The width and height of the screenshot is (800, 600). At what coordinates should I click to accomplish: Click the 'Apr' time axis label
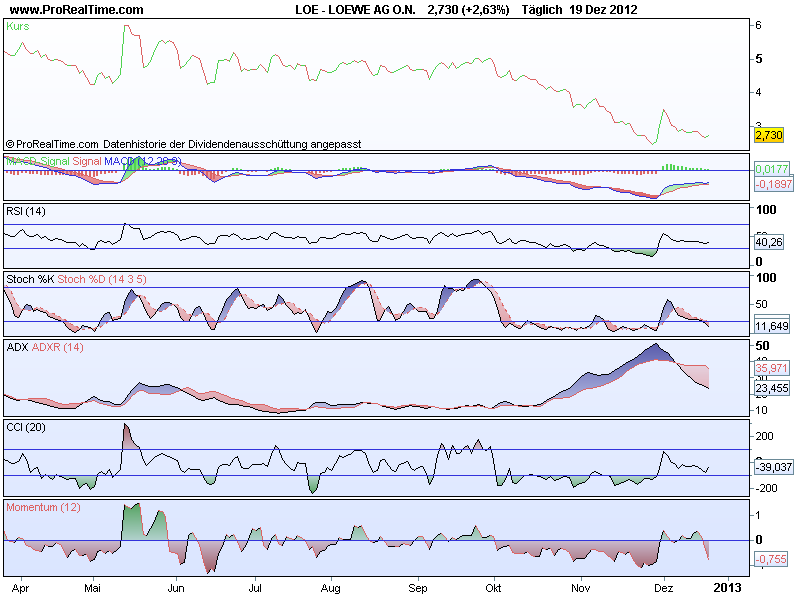pos(20,588)
